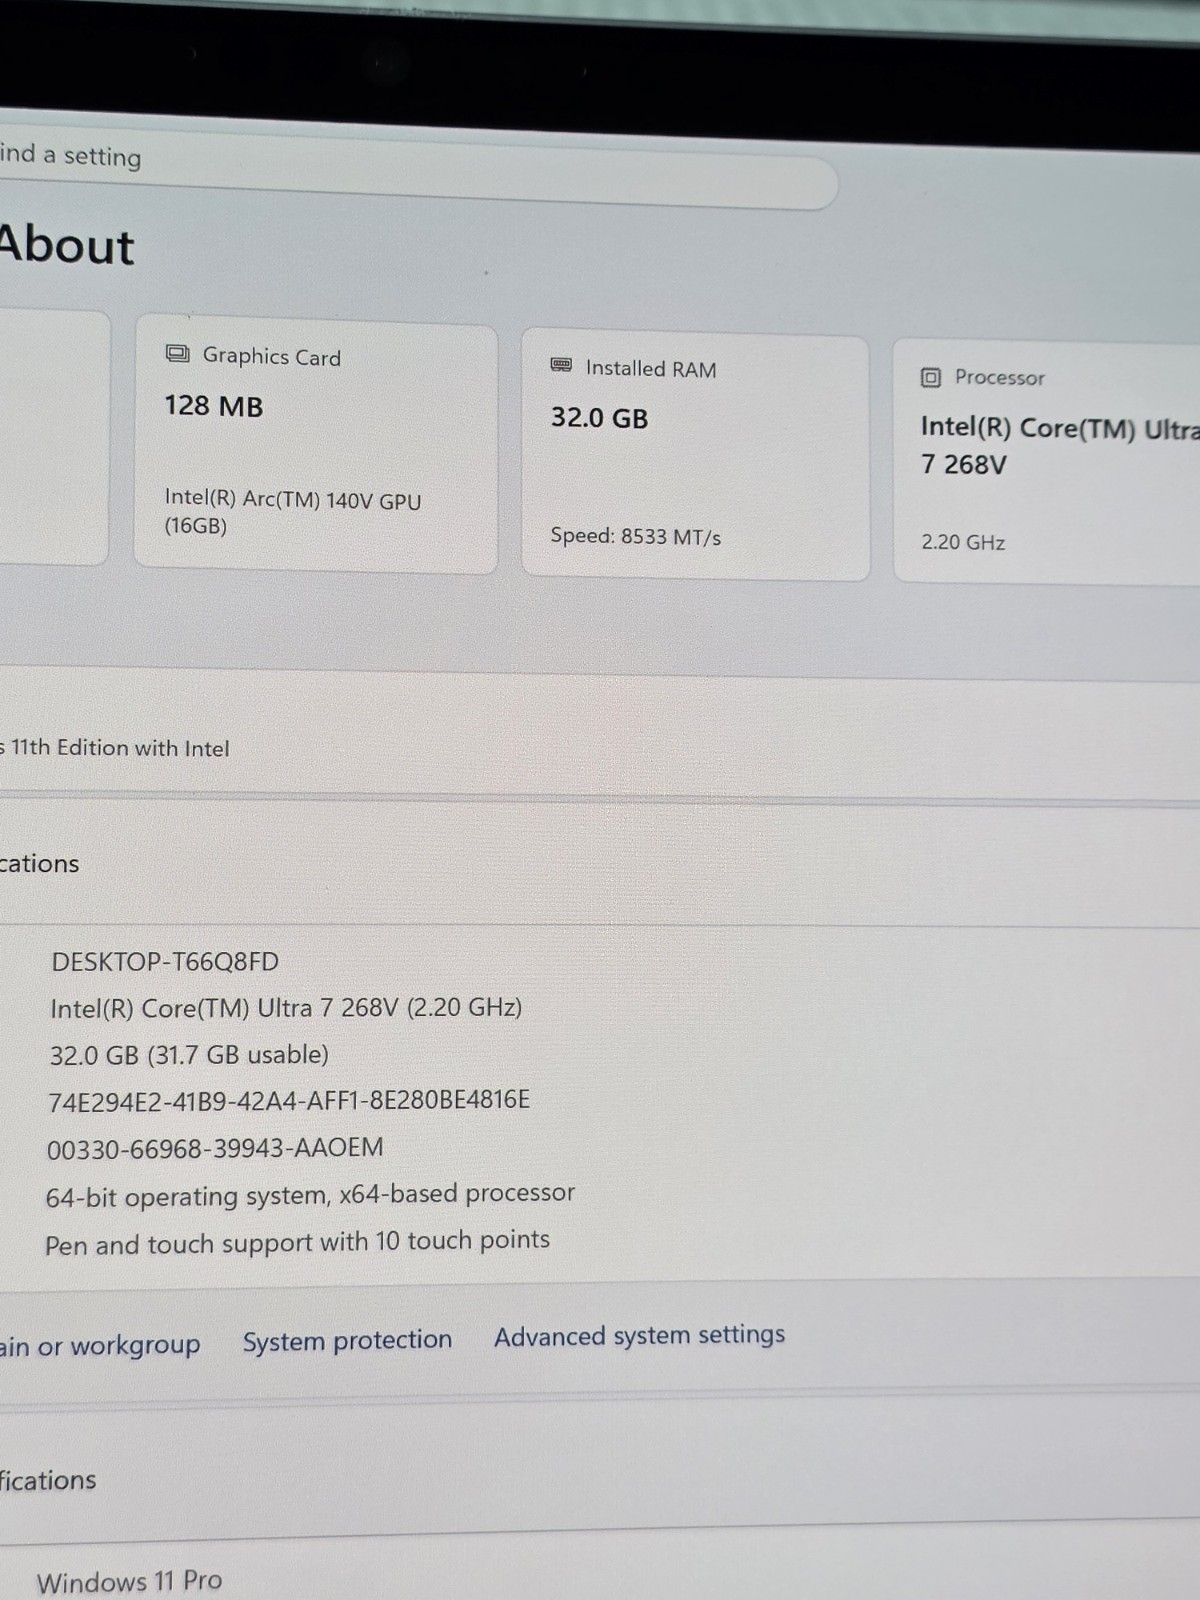Click Intel(R) Core(TM) Ultra 7 268V (2.20 GHz) row
Image resolution: width=1200 pixels, height=1600 pixels.
[x=286, y=1008]
